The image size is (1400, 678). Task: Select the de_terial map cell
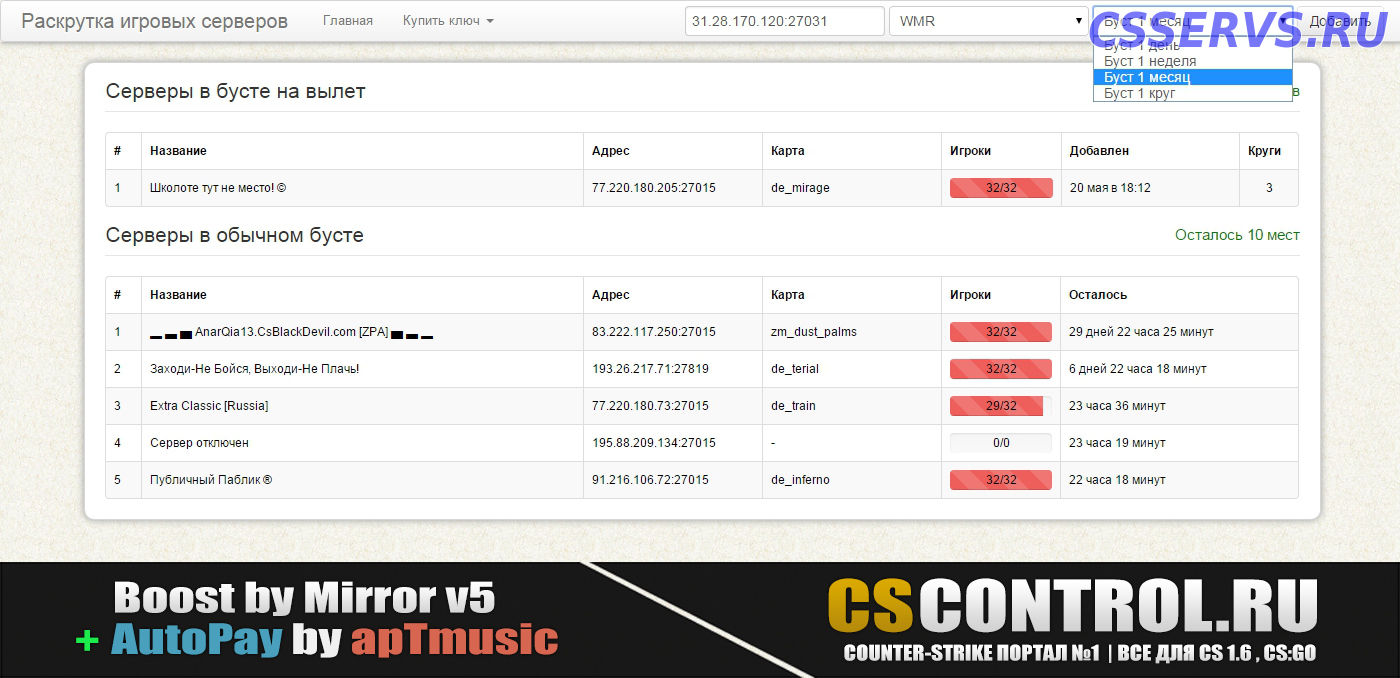coord(795,369)
